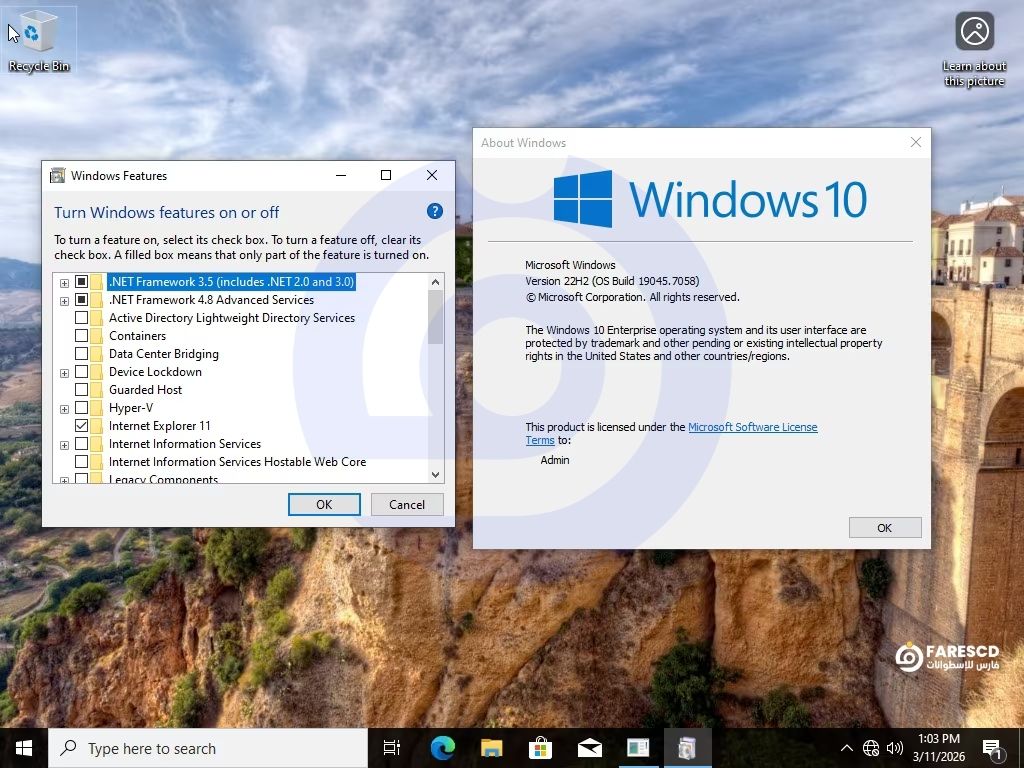Viewport: 1024px width, 768px height.
Task: Open the notification center icon
Action: point(993,748)
